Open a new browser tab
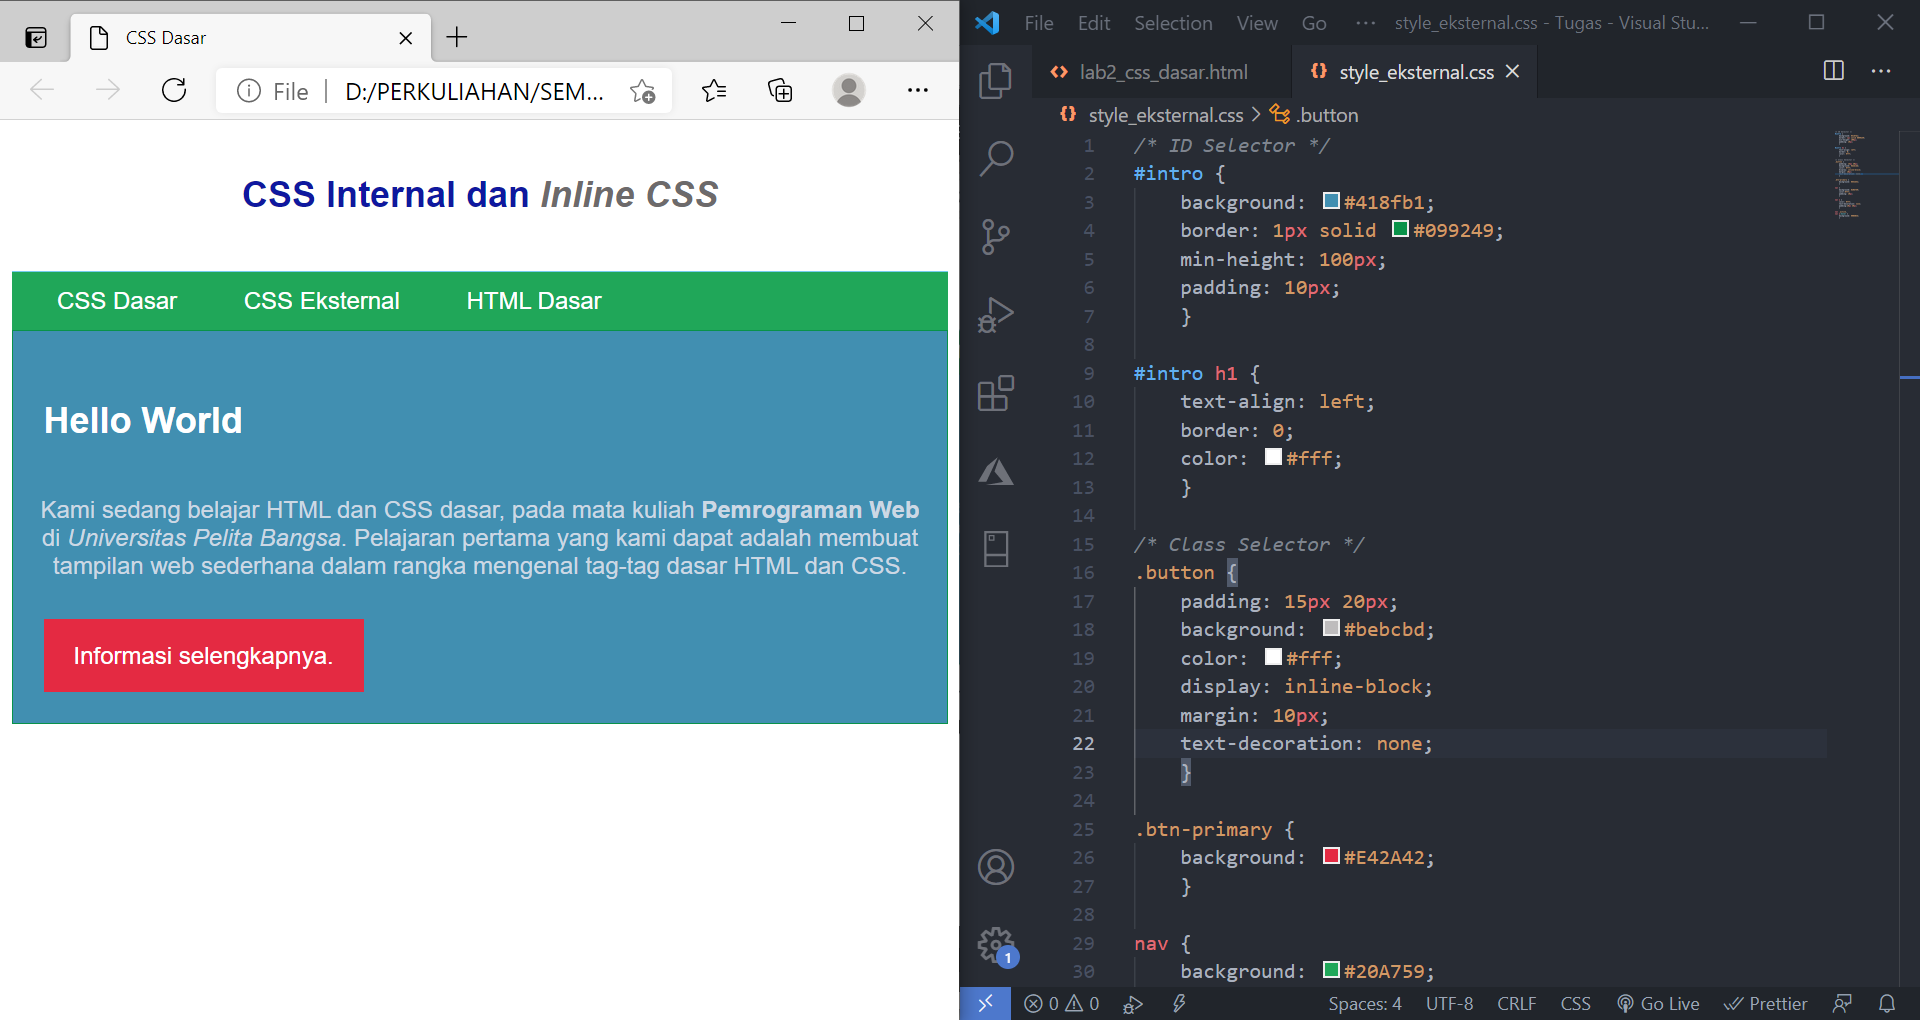Screen dimensions: 1920x1020 click(457, 37)
